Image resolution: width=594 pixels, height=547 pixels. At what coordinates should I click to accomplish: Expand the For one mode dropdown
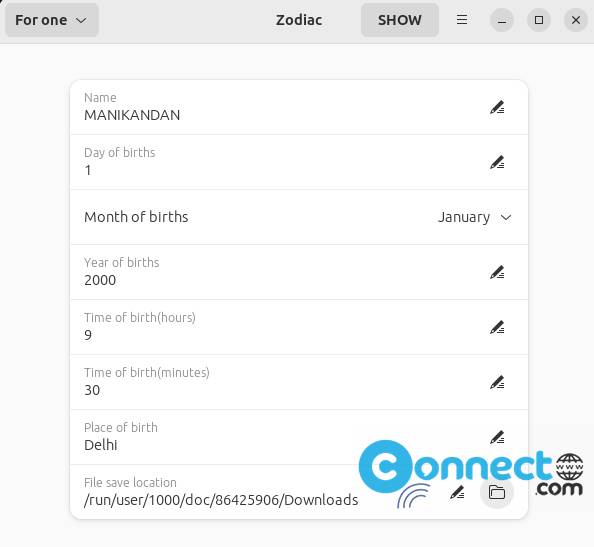tap(52, 20)
